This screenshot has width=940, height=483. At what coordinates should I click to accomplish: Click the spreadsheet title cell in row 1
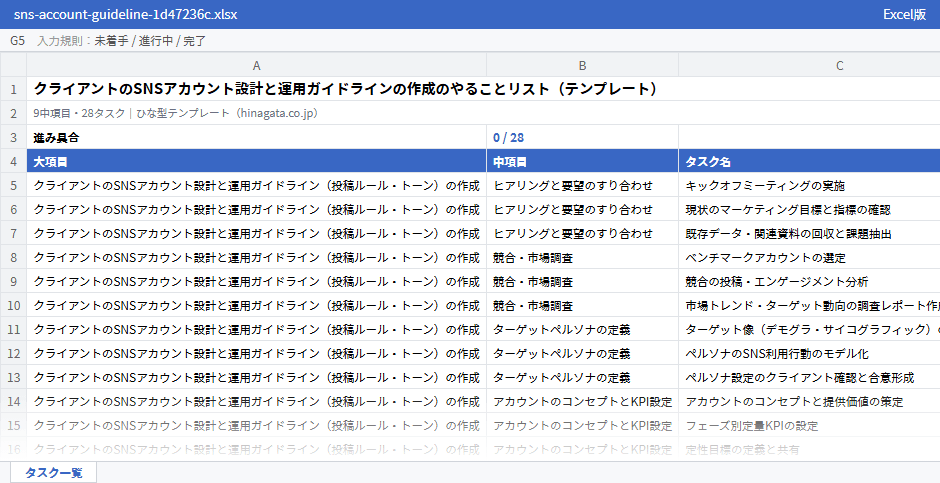483,89
